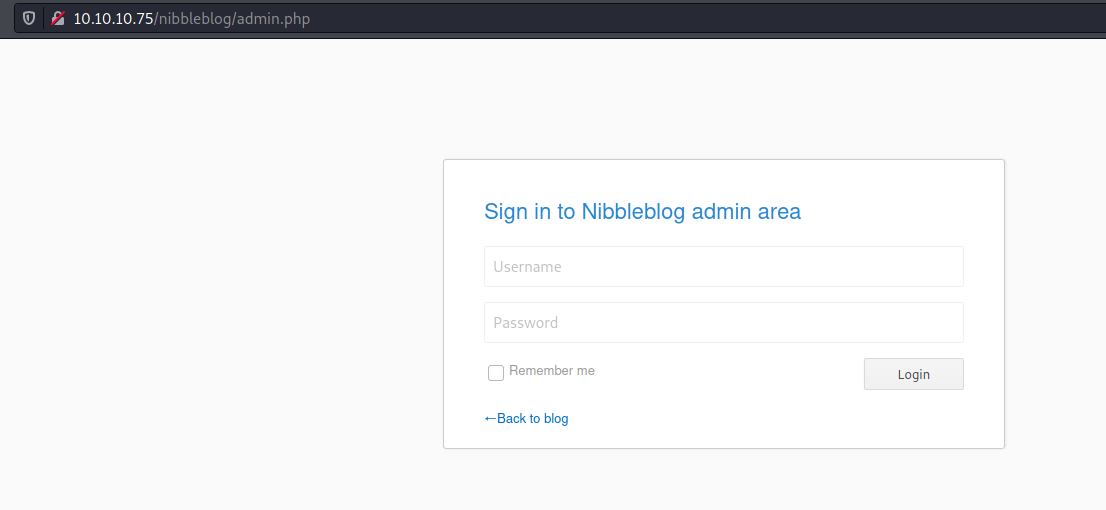This screenshot has width=1106, height=510.
Task: Focus the Password input field
Action: [x=724, y=322]
